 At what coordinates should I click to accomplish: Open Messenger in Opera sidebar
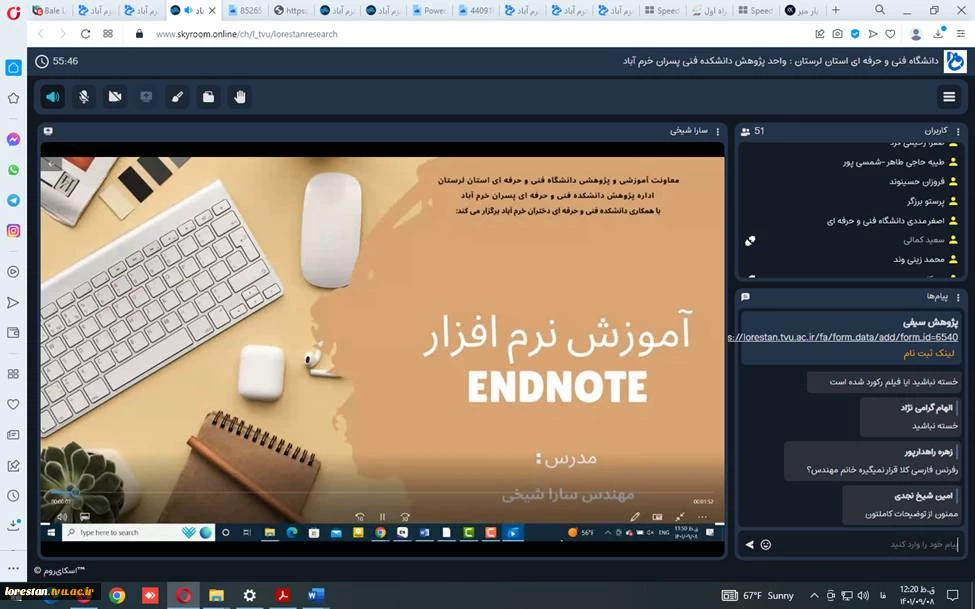coord(13,139)
